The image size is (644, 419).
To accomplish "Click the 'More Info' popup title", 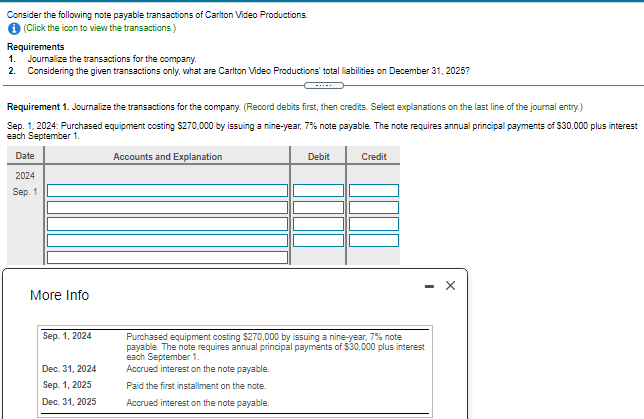I will click(60, 295).
